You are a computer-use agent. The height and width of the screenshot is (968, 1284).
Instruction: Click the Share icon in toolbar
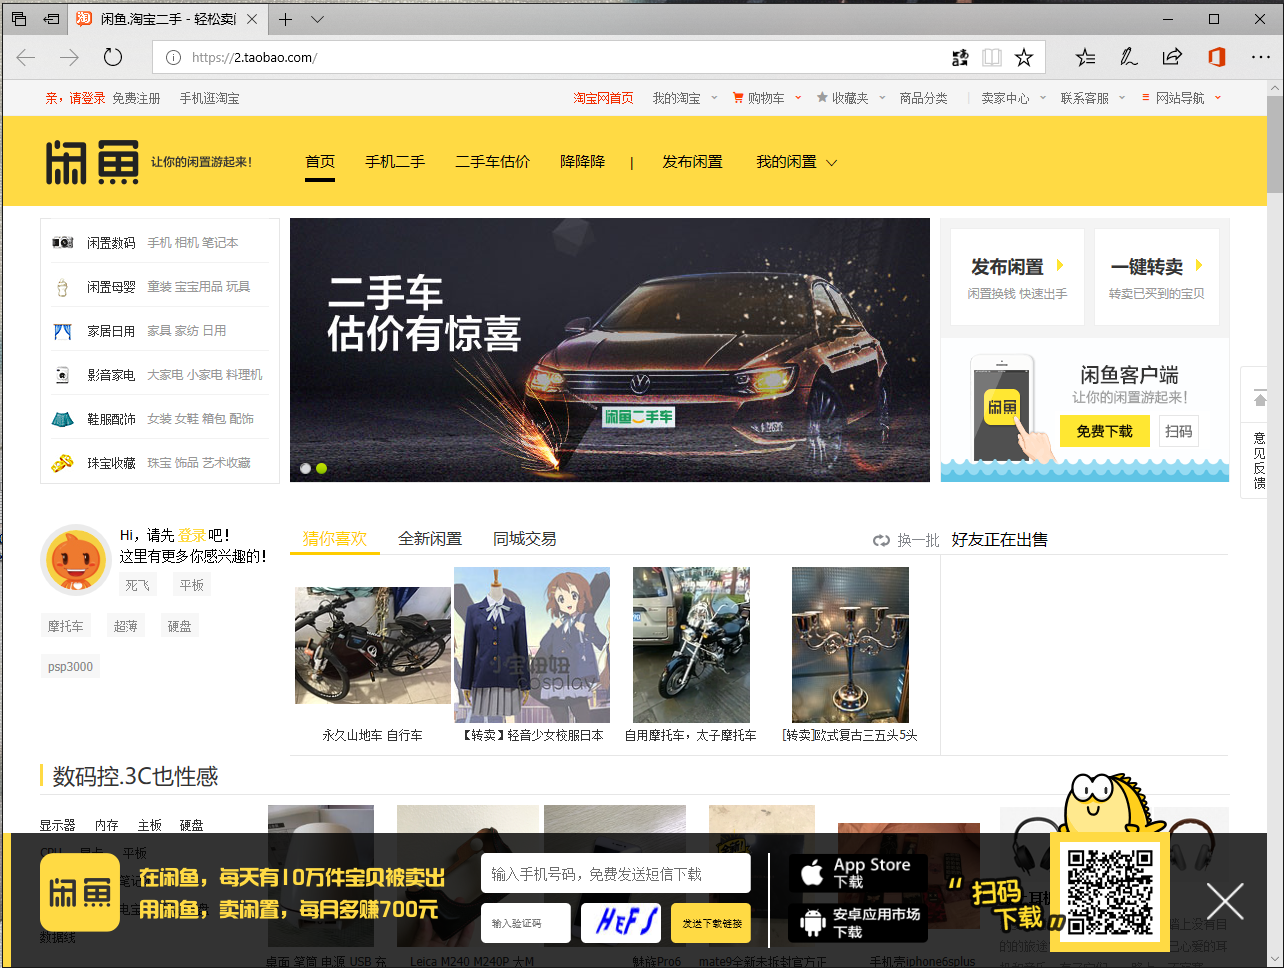click(1172, 58)
